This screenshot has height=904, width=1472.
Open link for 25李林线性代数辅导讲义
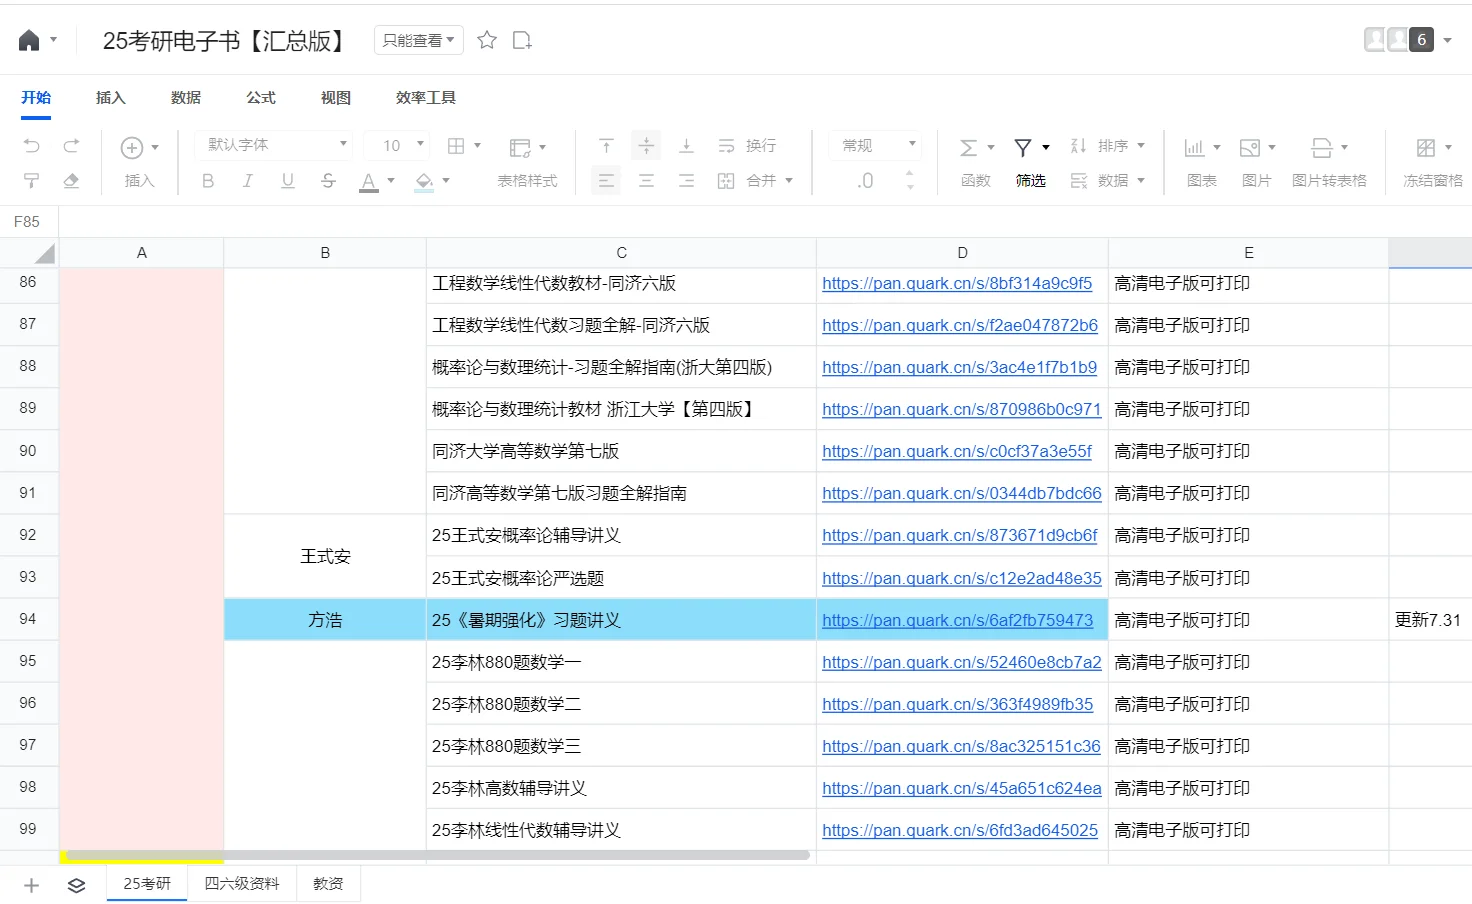point(960,831)
